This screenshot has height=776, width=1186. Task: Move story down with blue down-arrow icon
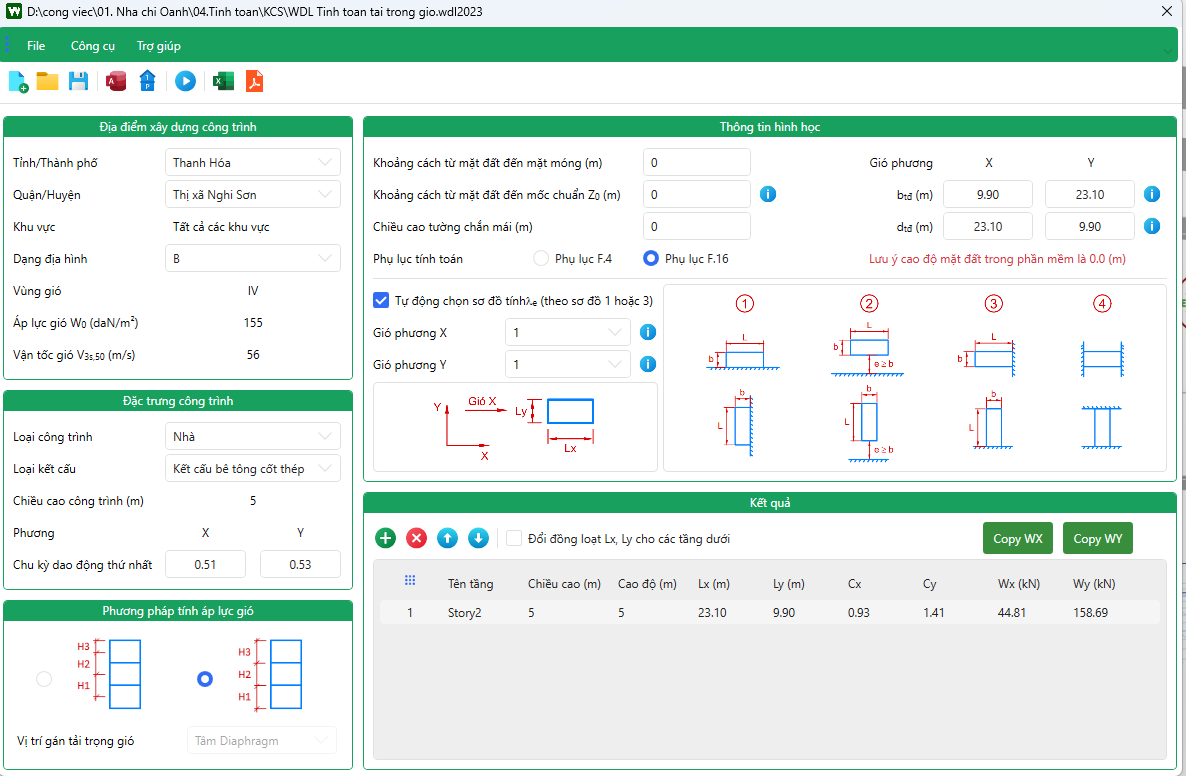pyautogui.click(x=479, y=538)
